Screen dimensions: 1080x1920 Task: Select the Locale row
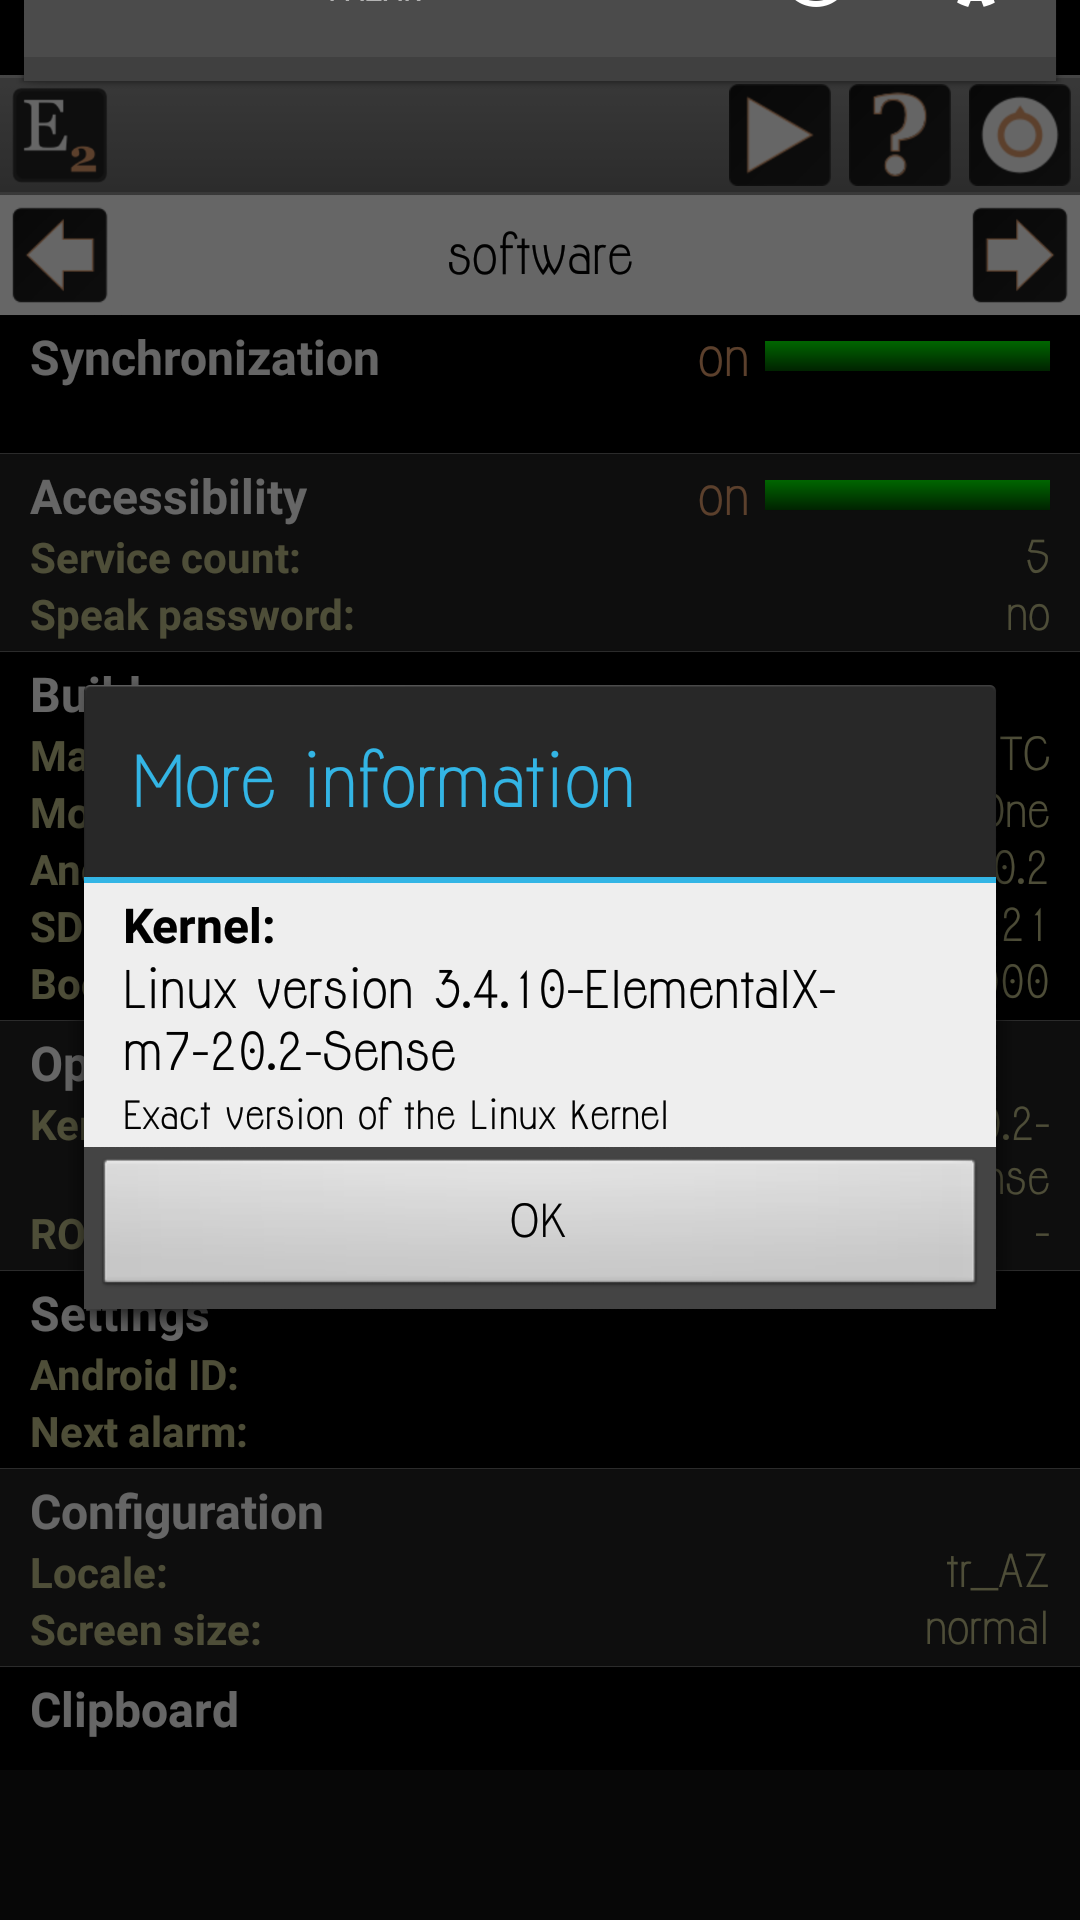pos(540,1573)
